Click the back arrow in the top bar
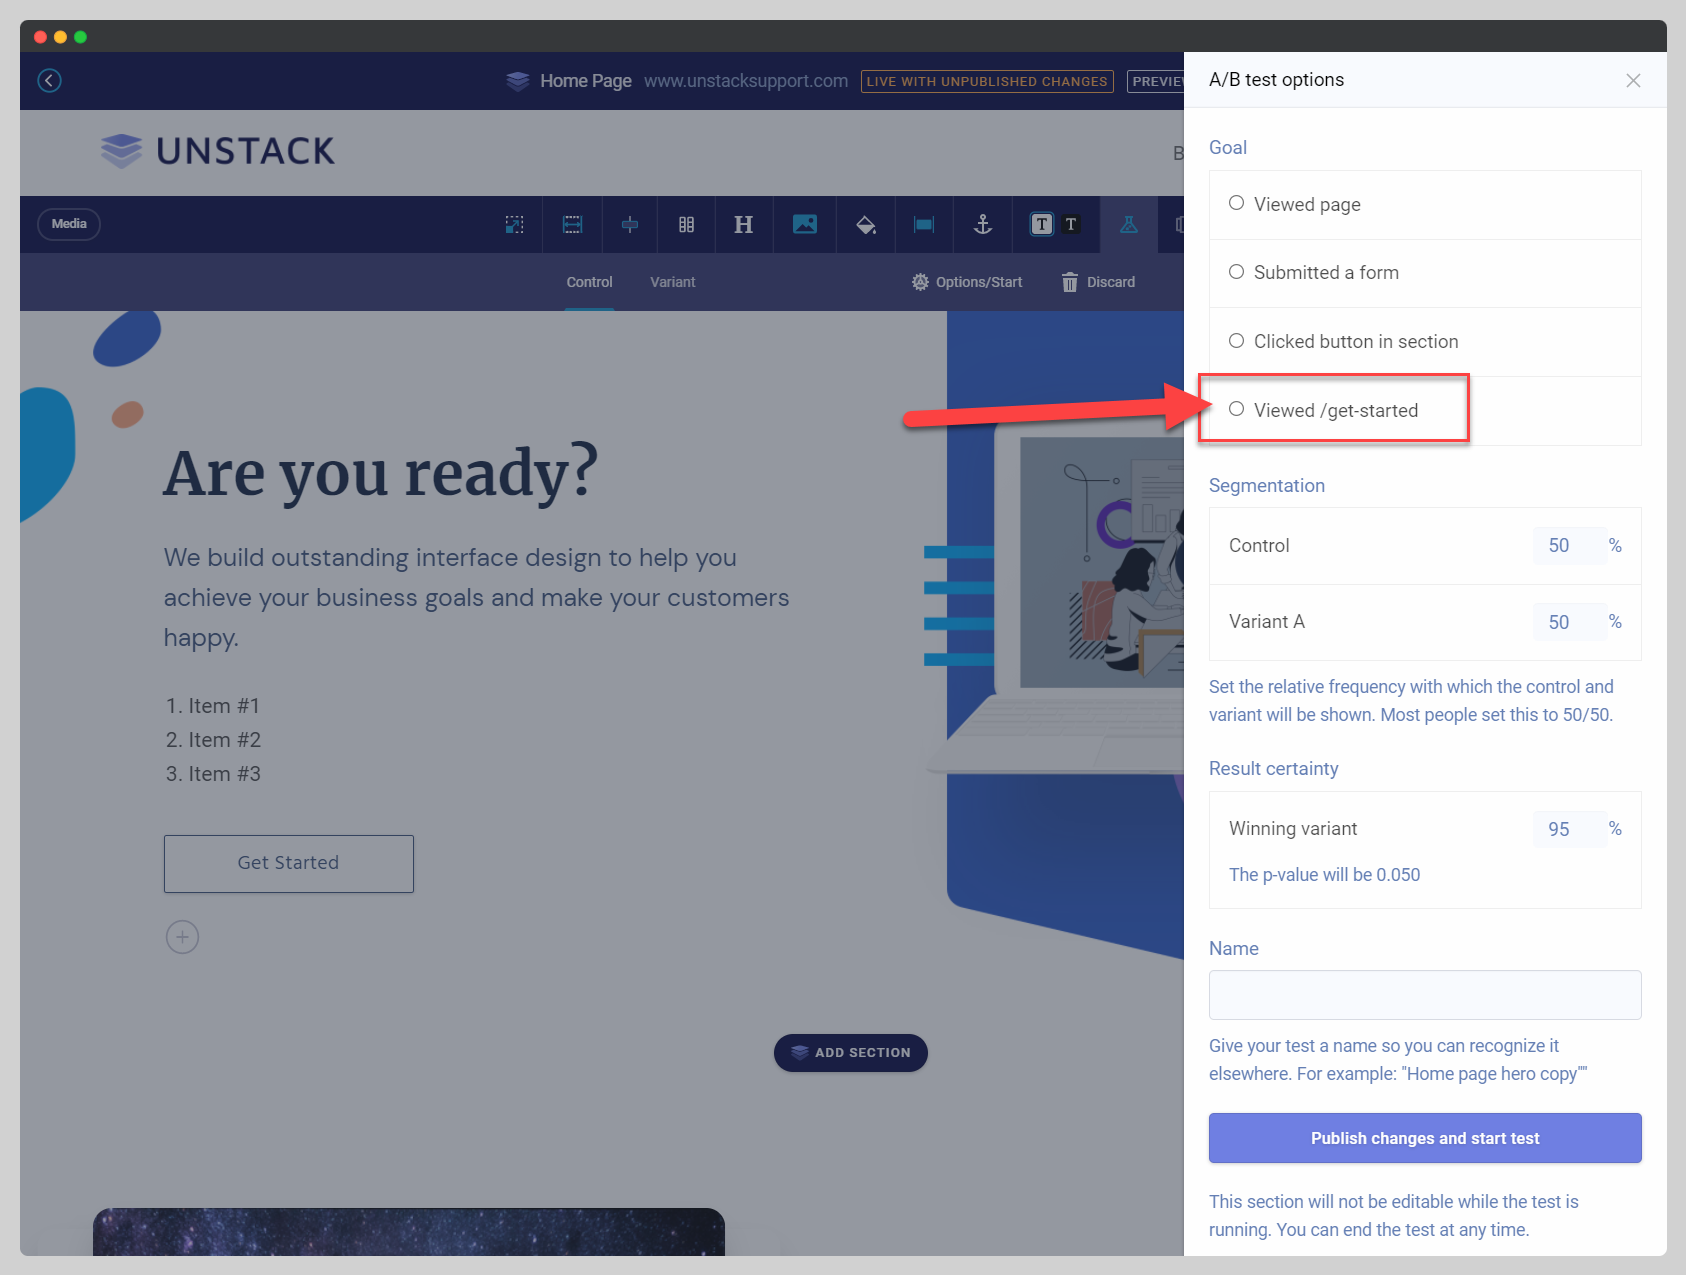This screenshot has height=1275, width=1686. coord(49,80)
